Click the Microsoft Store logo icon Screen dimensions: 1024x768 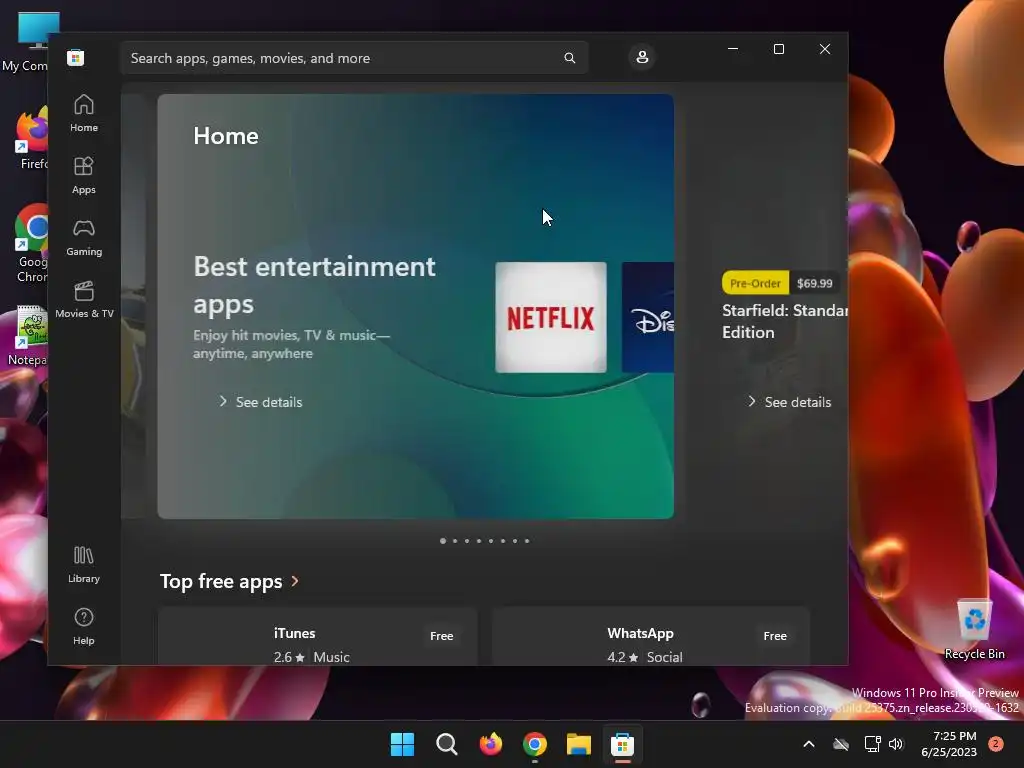coord(76,57)
